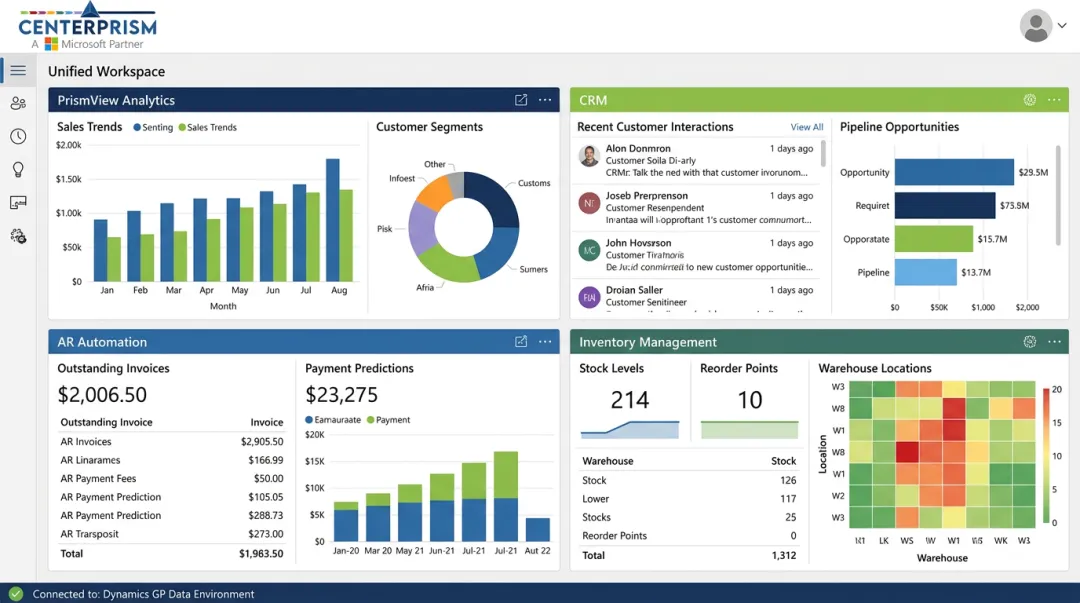Click the Reorder Points value 10
1080x603 pixels.
tap(749, 400)
